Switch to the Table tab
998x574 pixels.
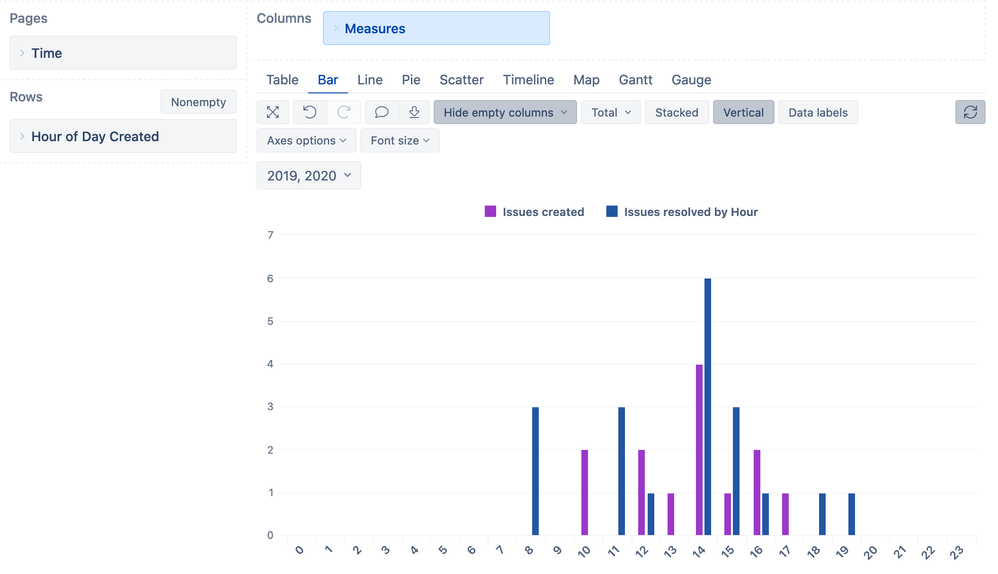click(282, 80)
